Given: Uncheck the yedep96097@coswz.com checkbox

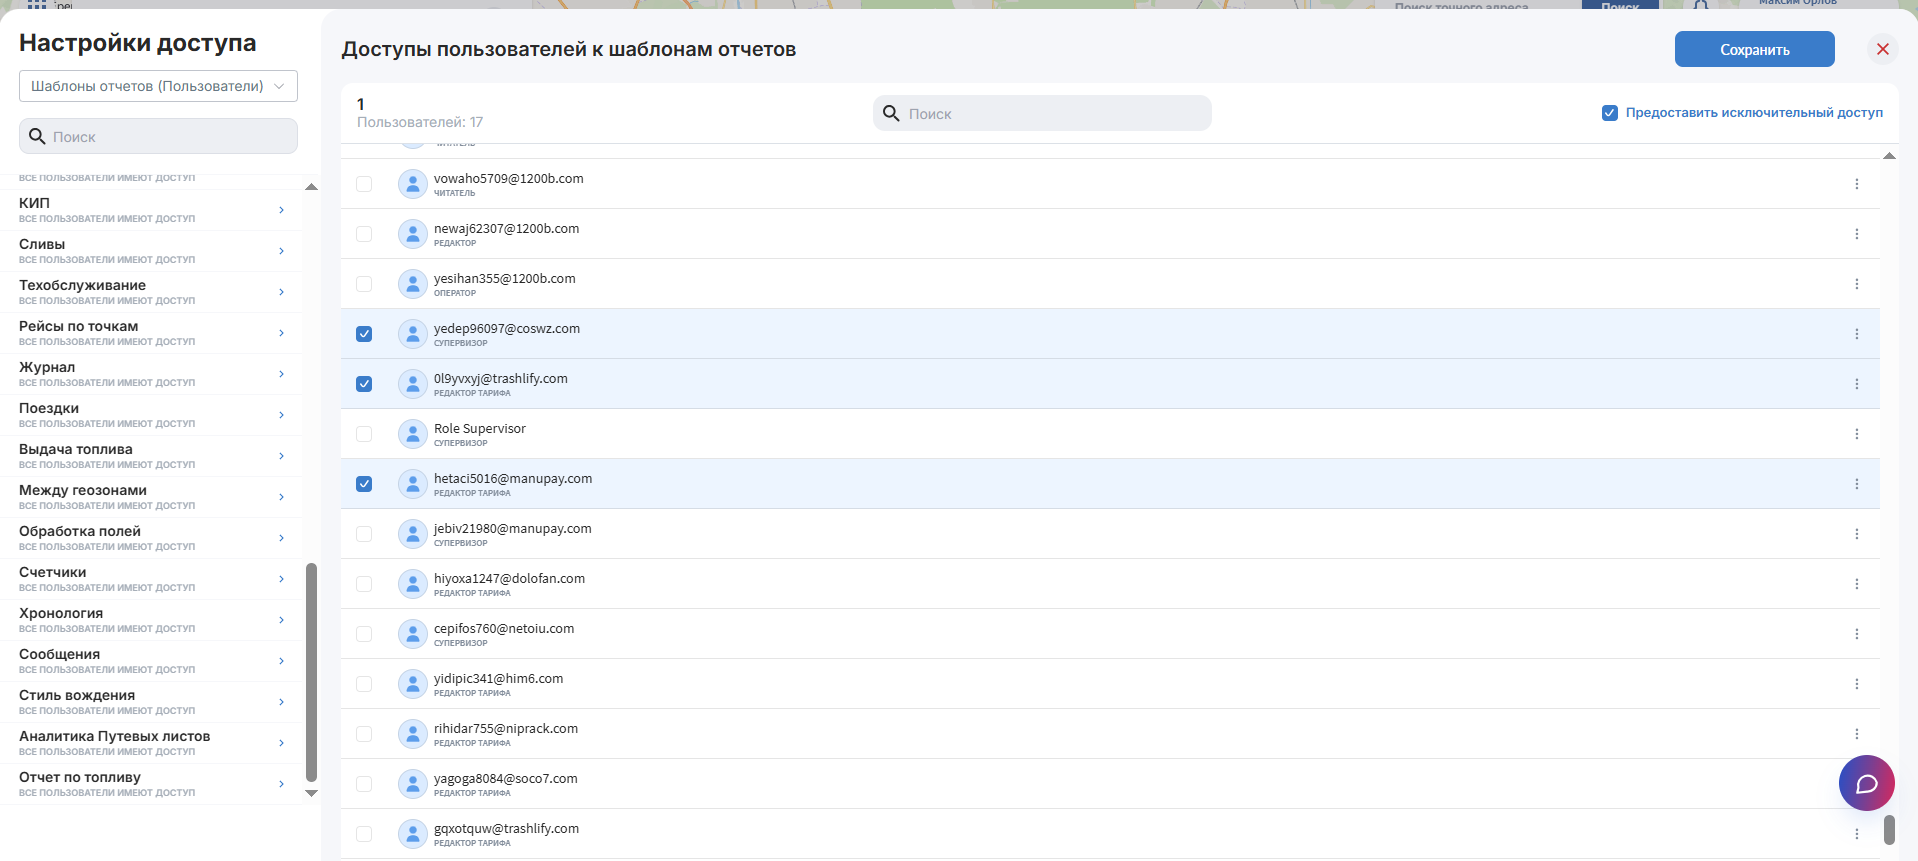Looking at the screenshot, I should [364, 334].
